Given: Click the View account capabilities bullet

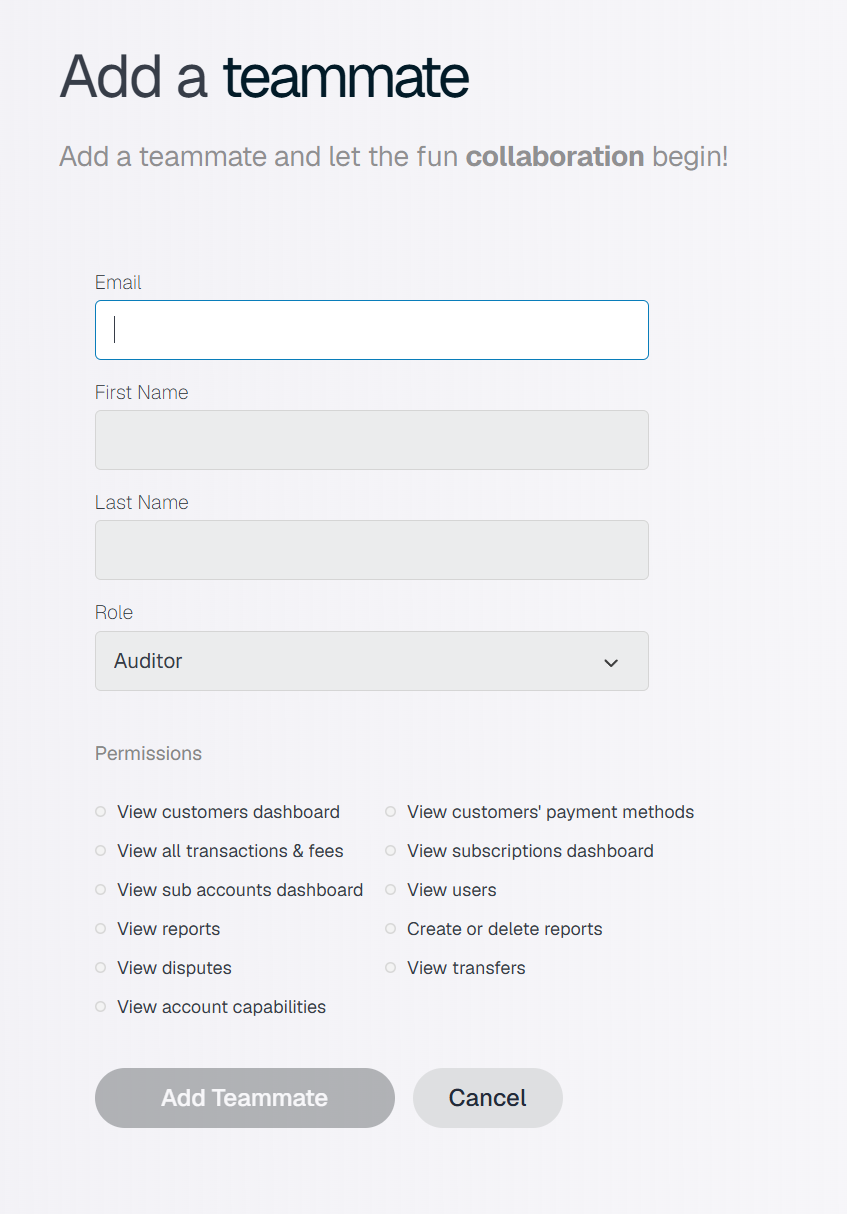Looking at the screenshot, I should click(x=100, y=1007).
